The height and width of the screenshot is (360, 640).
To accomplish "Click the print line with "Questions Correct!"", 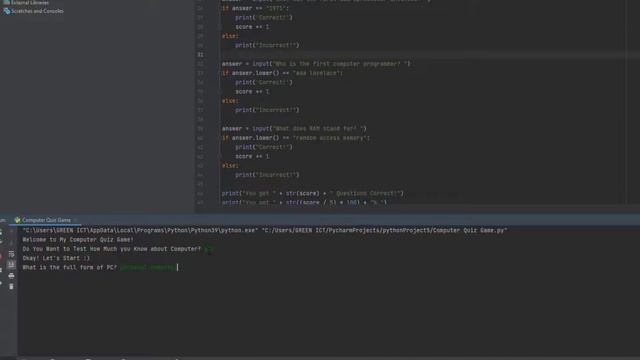I will click(313, 193).
